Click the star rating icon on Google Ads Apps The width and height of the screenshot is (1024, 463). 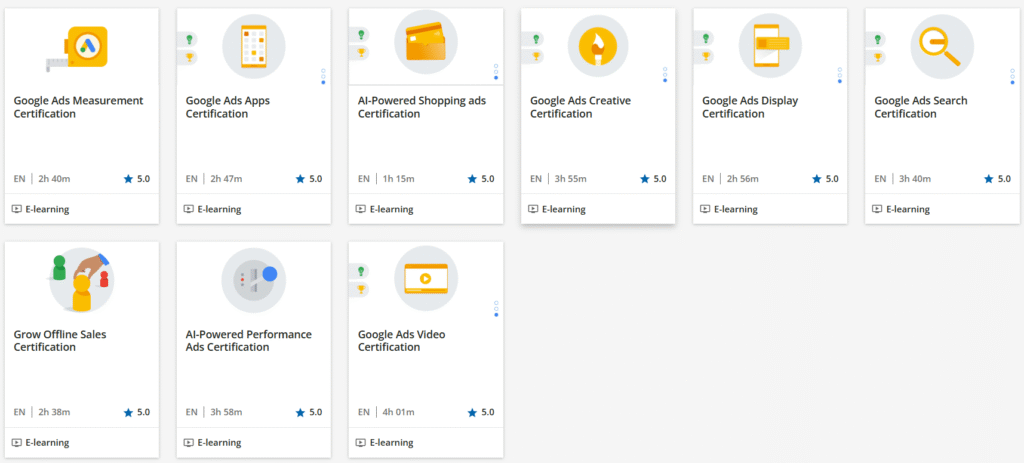300,179
